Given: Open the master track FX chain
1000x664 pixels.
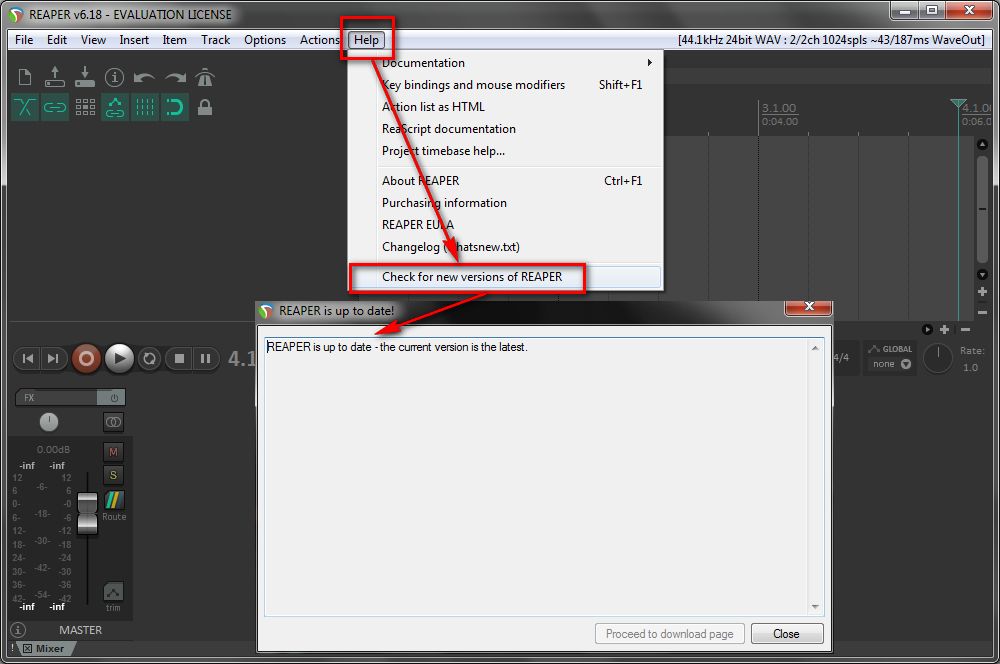Looking at the screenshot, I should pos(56,397).
